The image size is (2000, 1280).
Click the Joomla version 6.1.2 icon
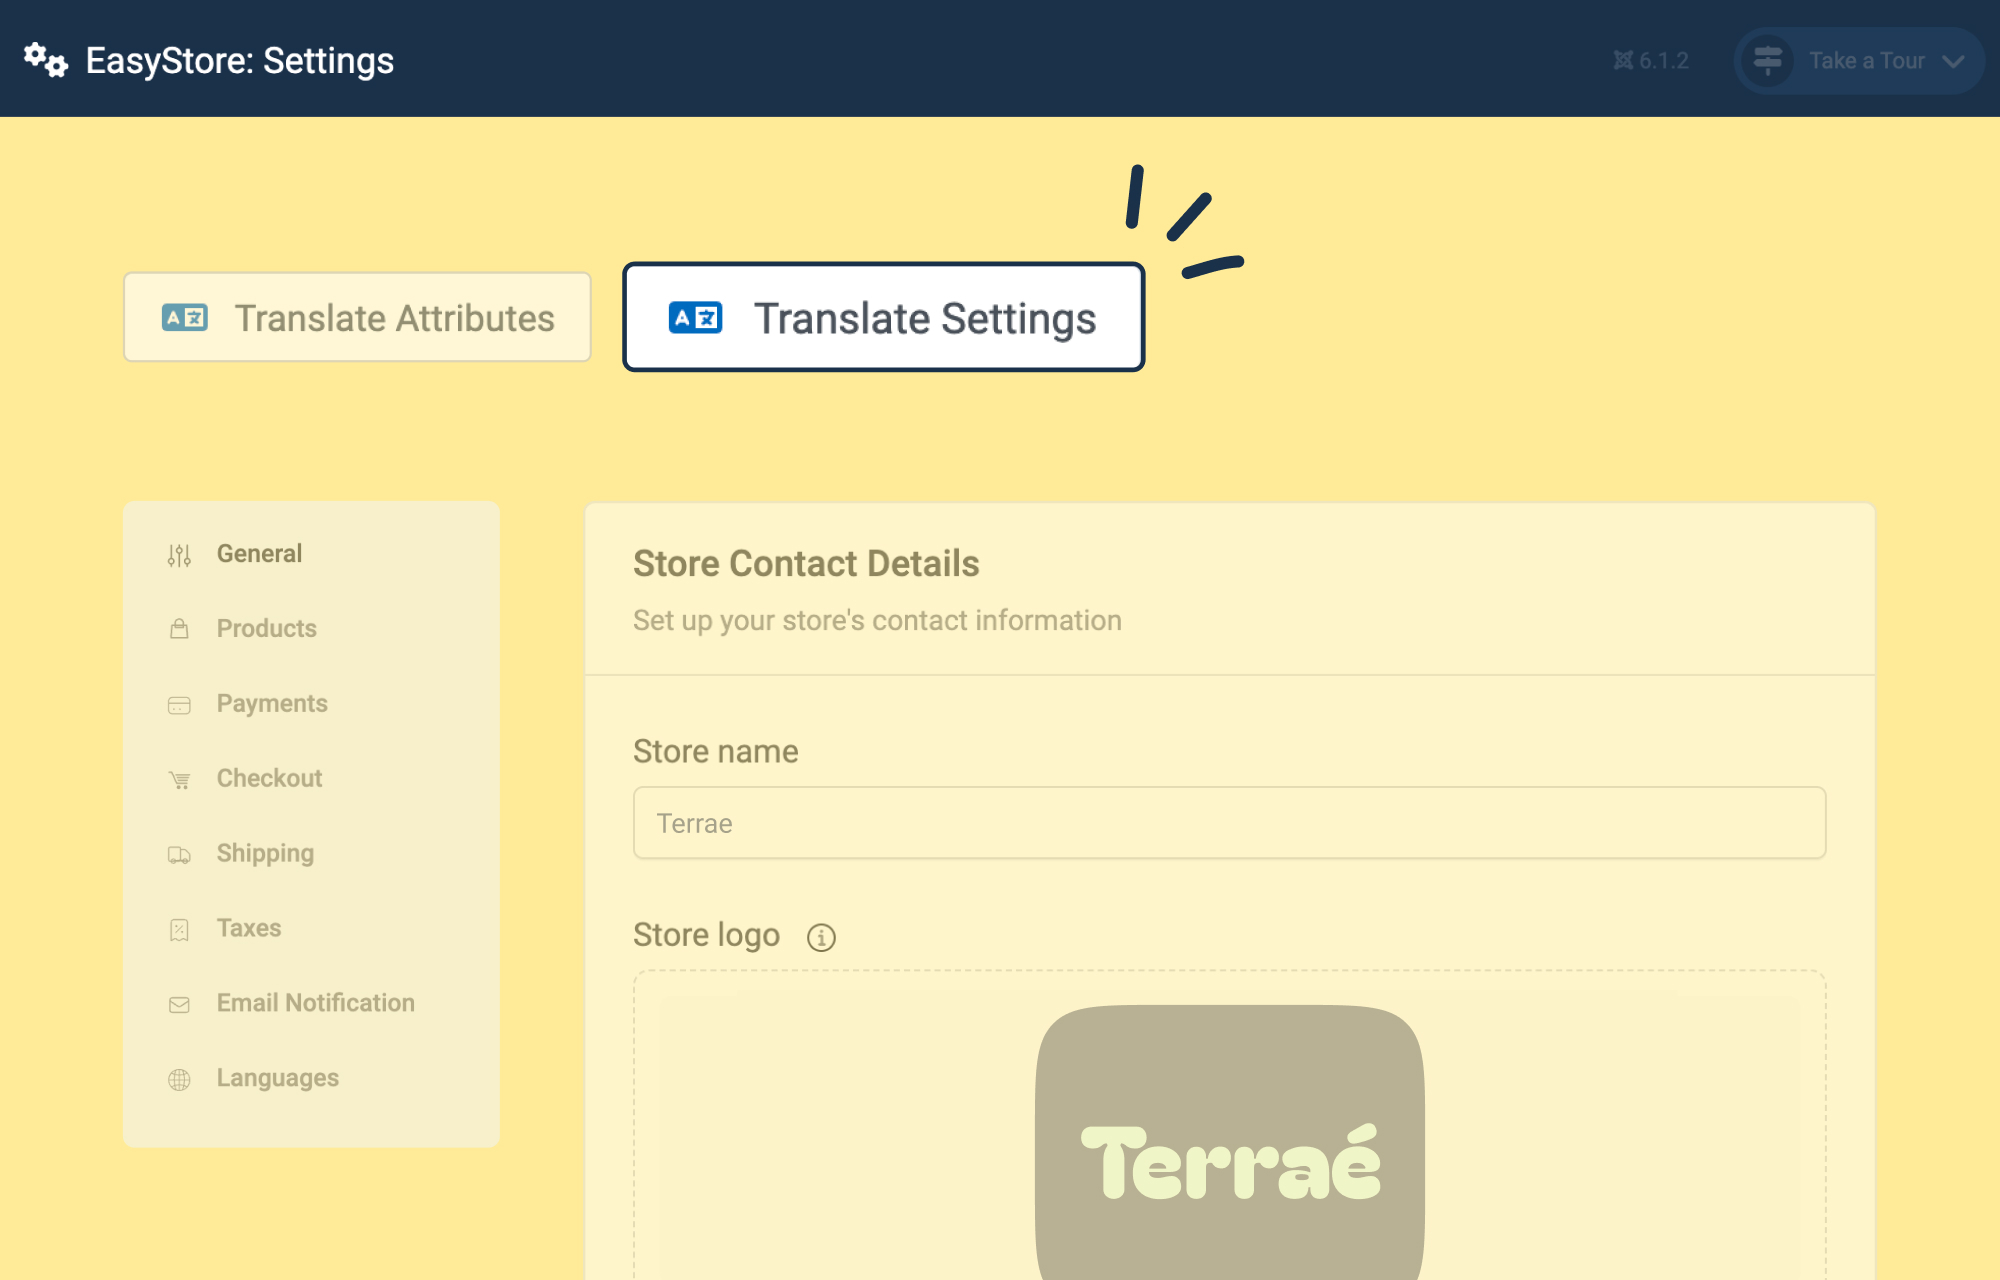click(x=1623, y=61)
